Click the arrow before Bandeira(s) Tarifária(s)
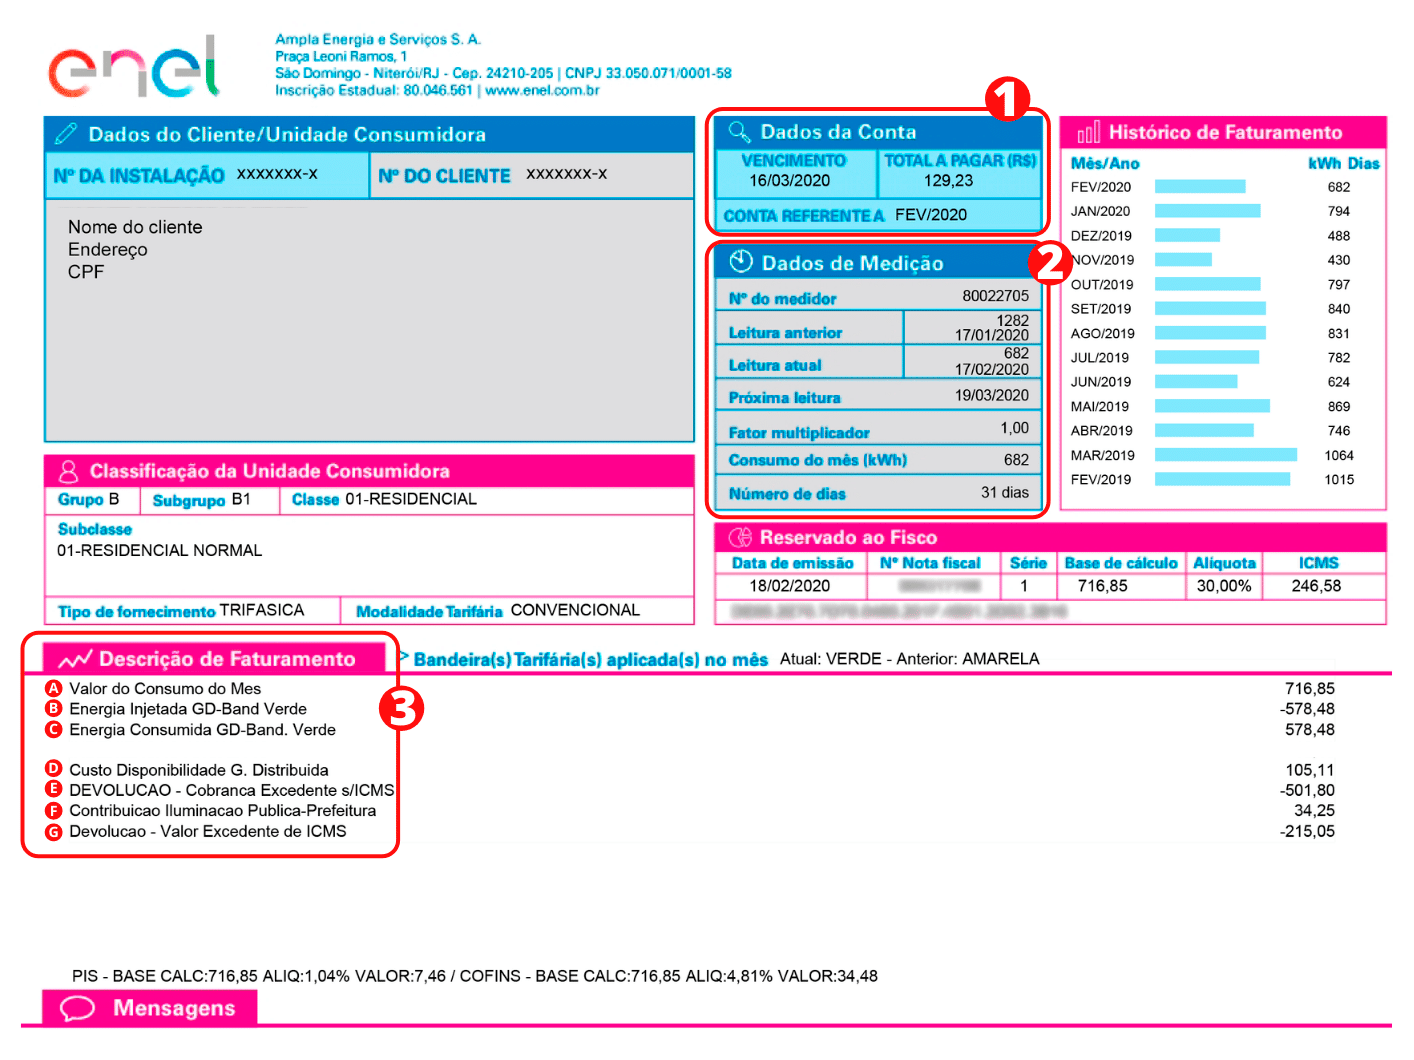 (404, 657)
